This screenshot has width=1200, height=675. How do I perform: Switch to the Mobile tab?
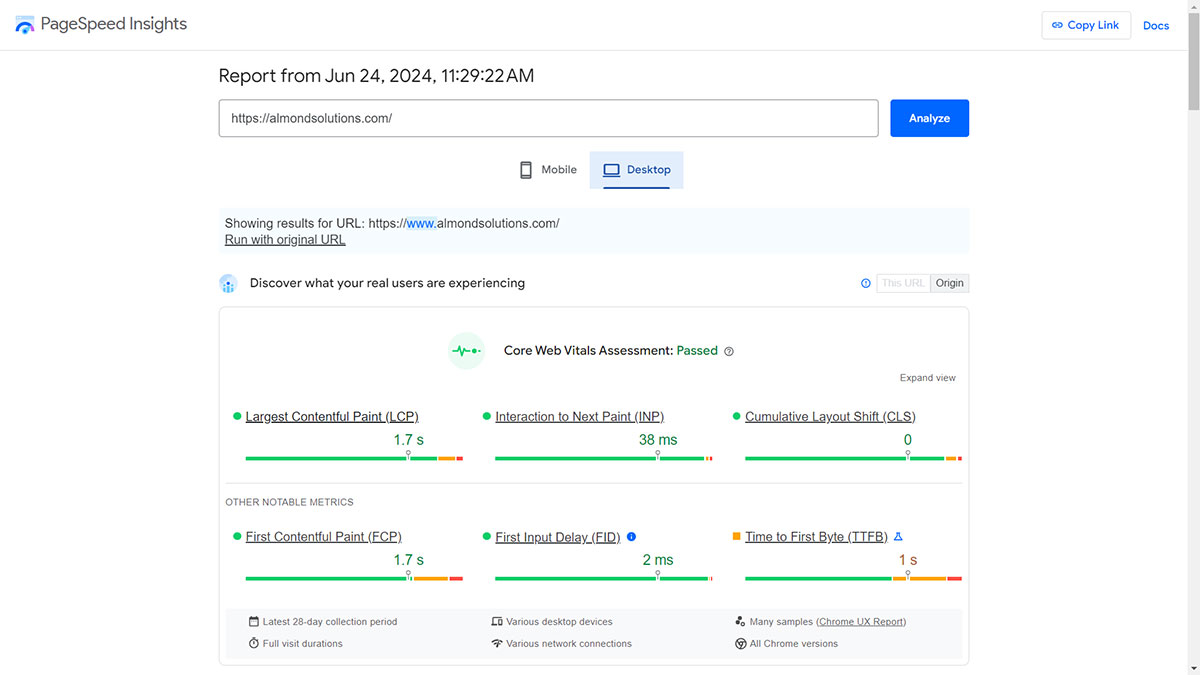pos(548,170)
